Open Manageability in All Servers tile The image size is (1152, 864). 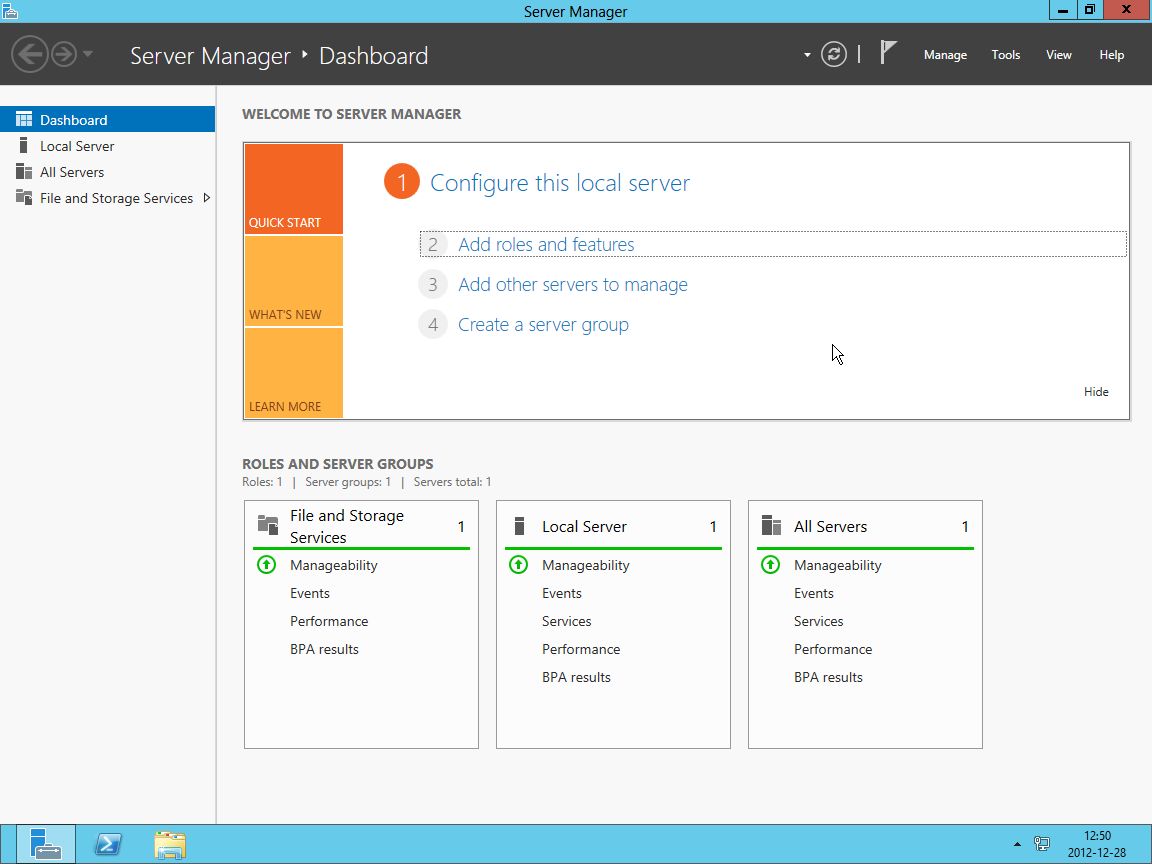click(838, 565)
